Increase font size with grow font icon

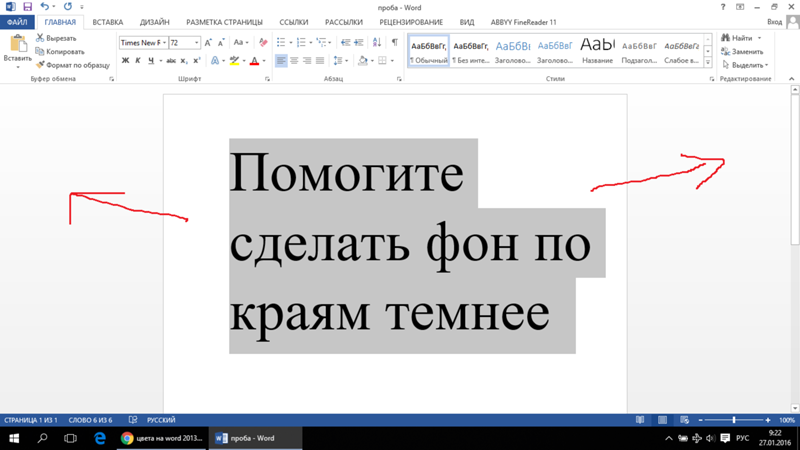(208, 43)
